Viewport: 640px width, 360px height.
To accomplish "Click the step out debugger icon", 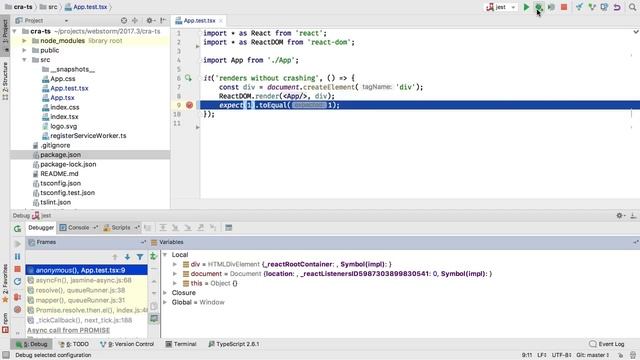I will tap(200, 227).
